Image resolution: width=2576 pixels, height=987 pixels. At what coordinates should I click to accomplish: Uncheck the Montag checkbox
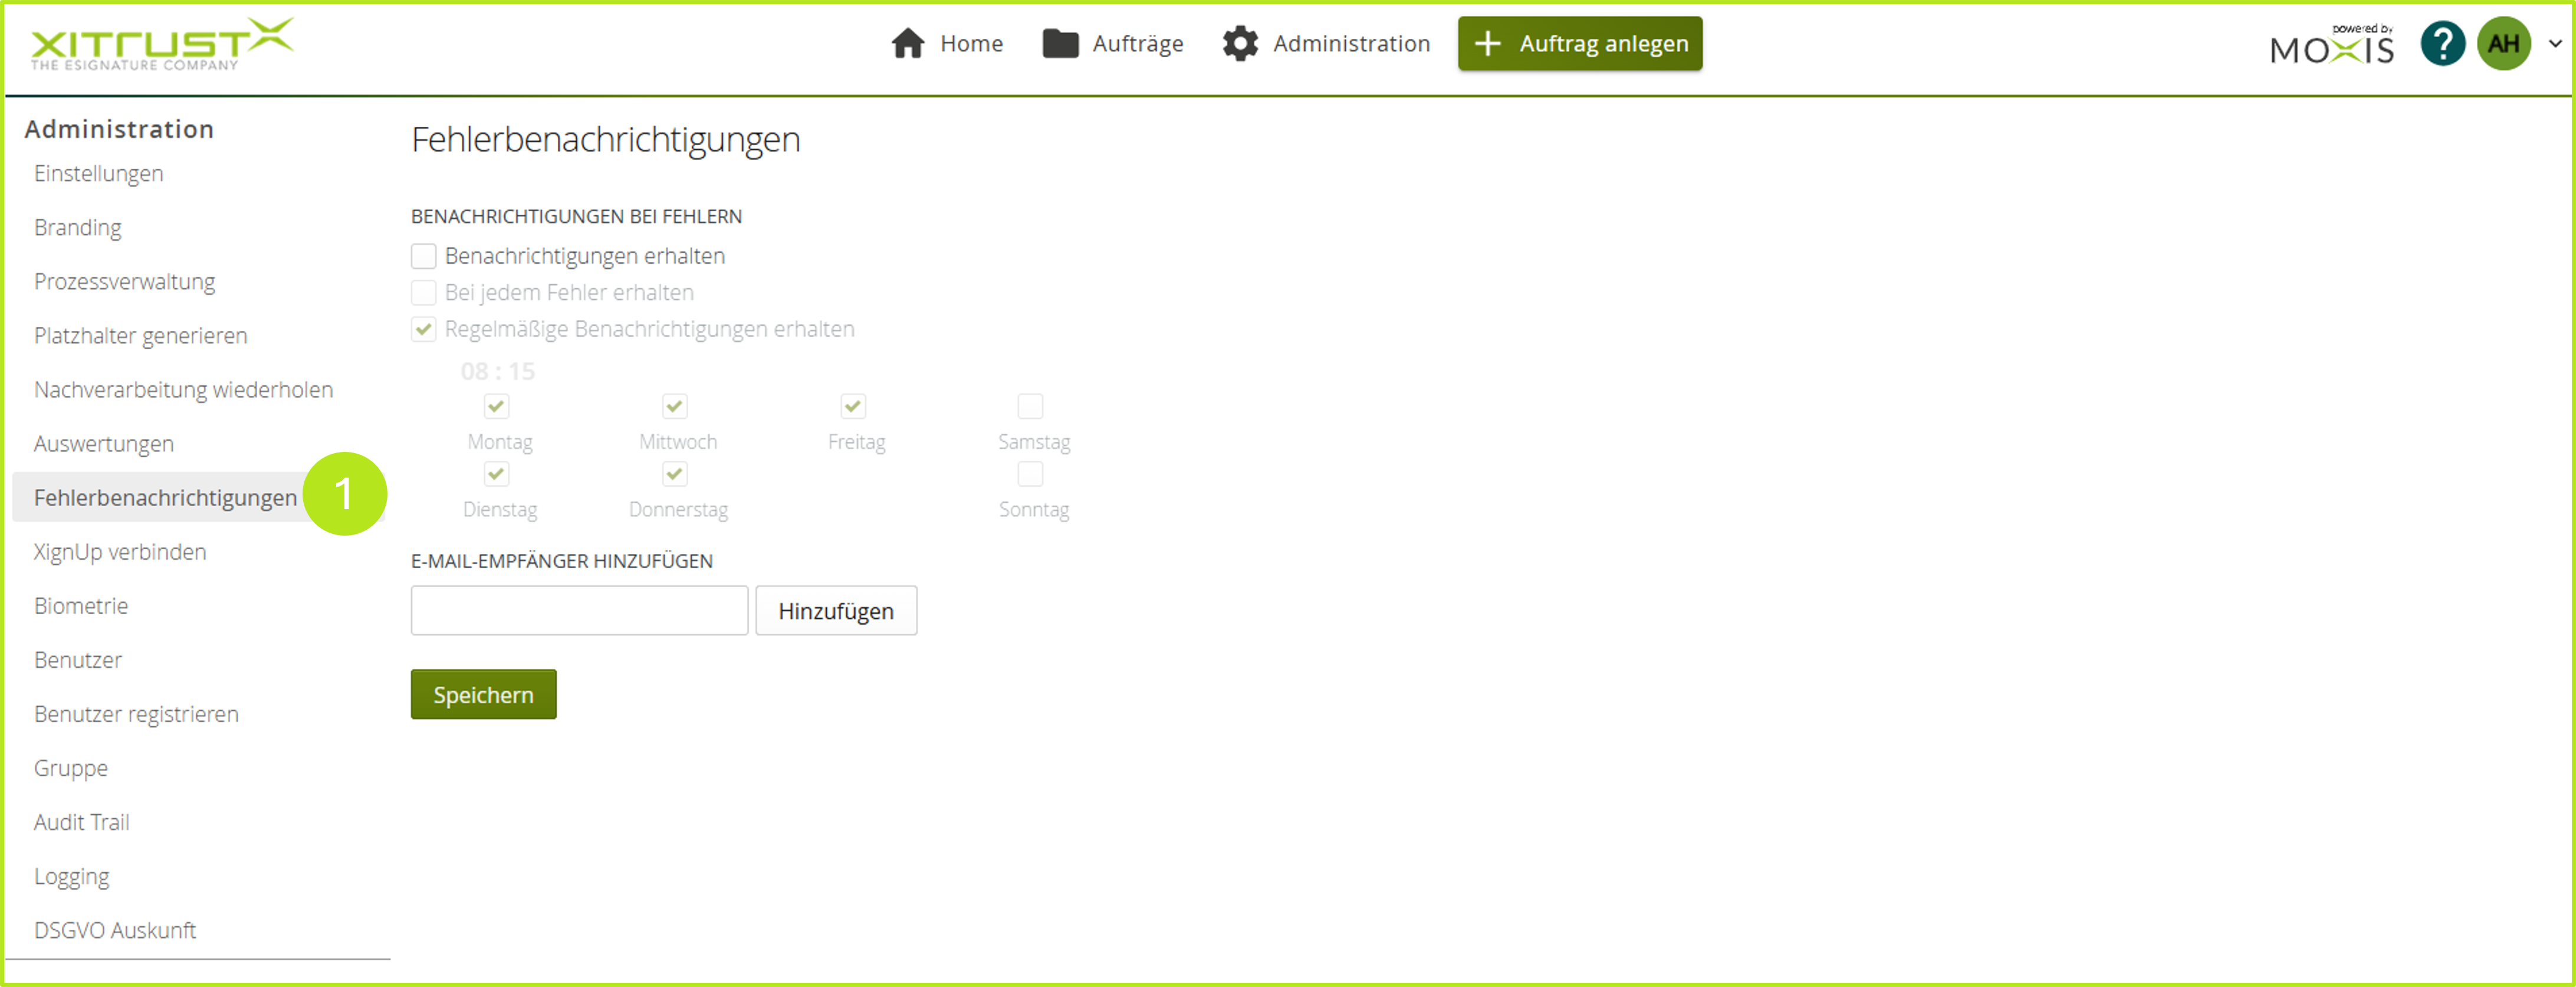pyautogui.click(x=497, y=406)
